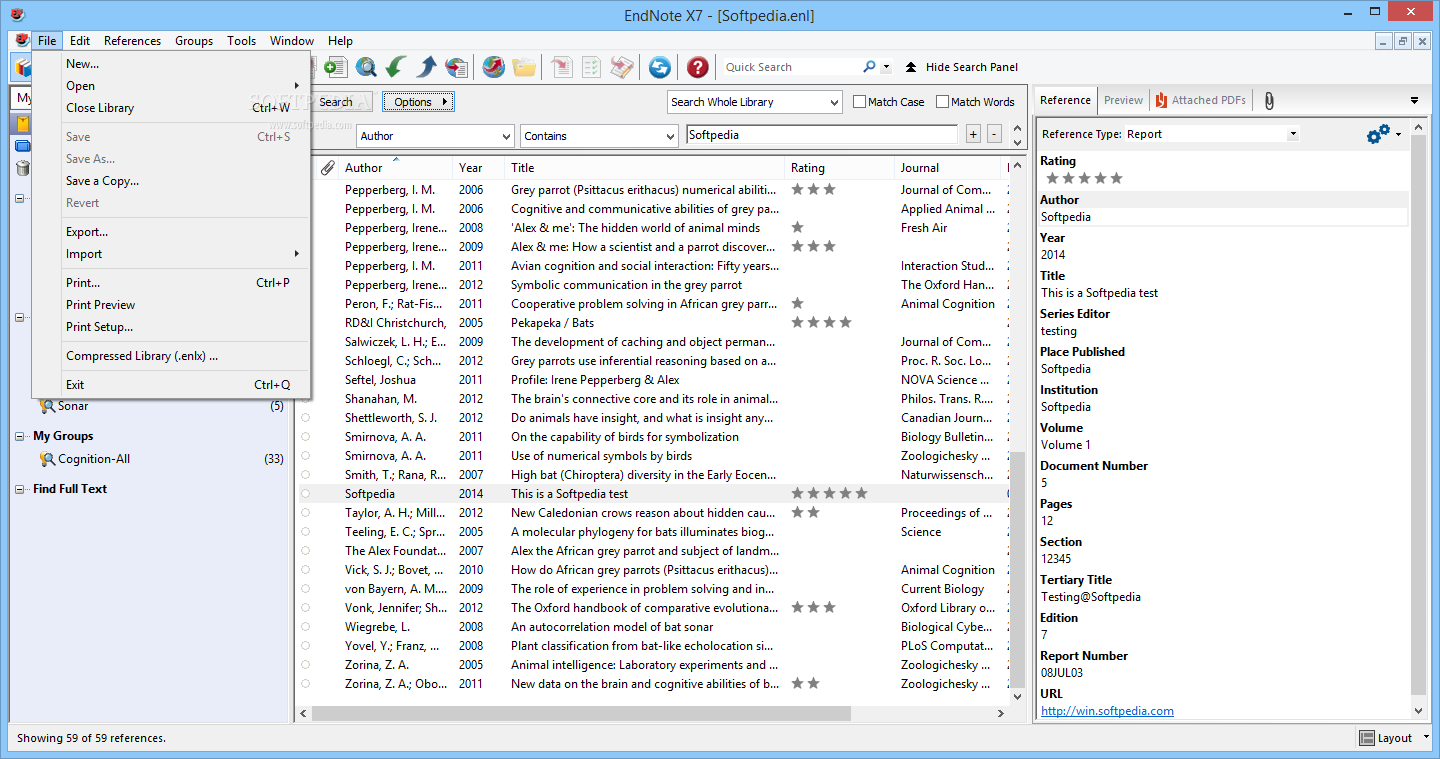Click the reference list vertical scrollbar
The width and height of the screenshot is (1440, 759).
(1017, 570)
